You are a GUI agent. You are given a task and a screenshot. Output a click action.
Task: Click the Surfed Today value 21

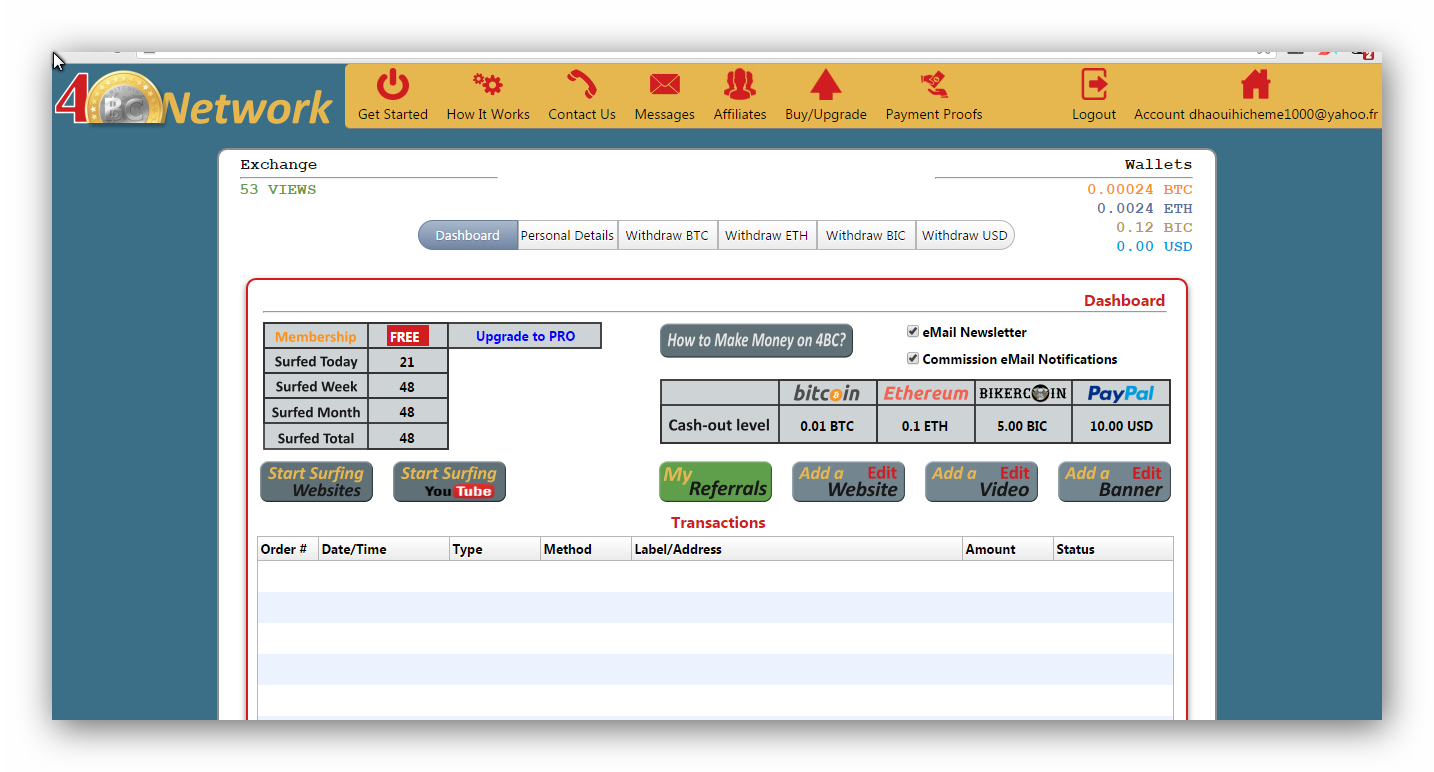coord(407,362)
